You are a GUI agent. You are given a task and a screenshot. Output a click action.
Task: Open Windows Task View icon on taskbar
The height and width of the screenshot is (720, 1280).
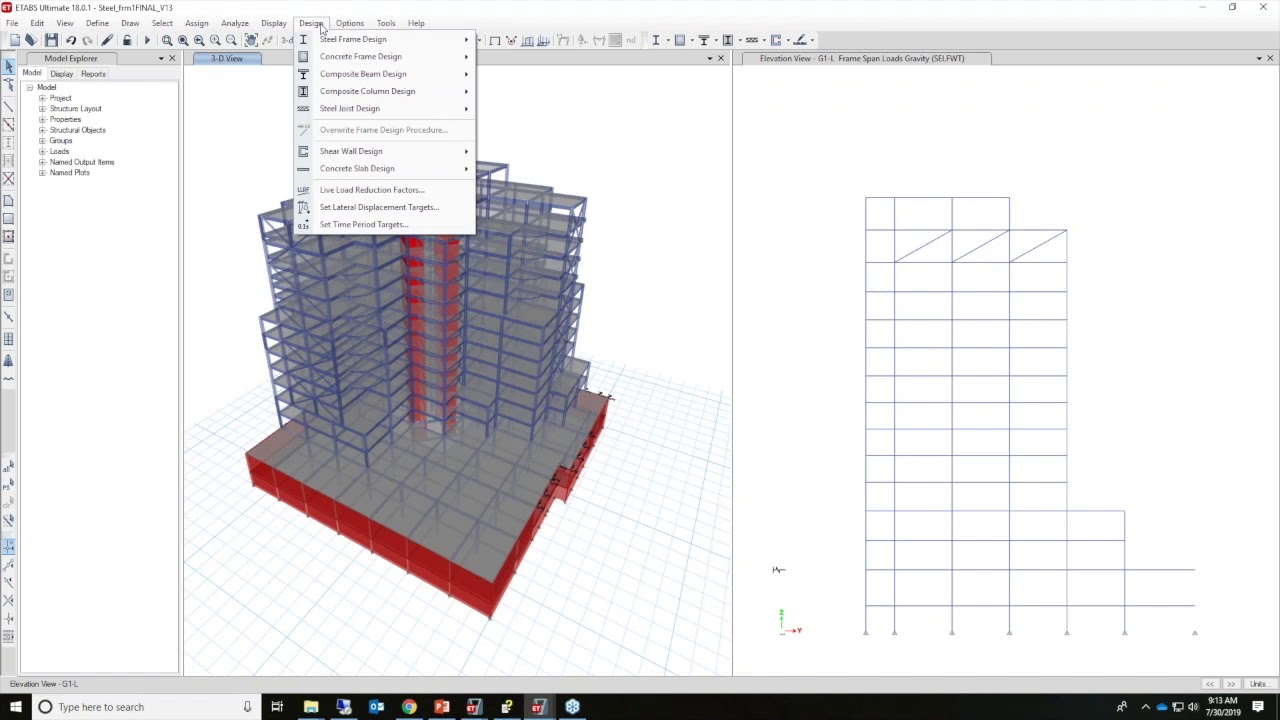277,707
